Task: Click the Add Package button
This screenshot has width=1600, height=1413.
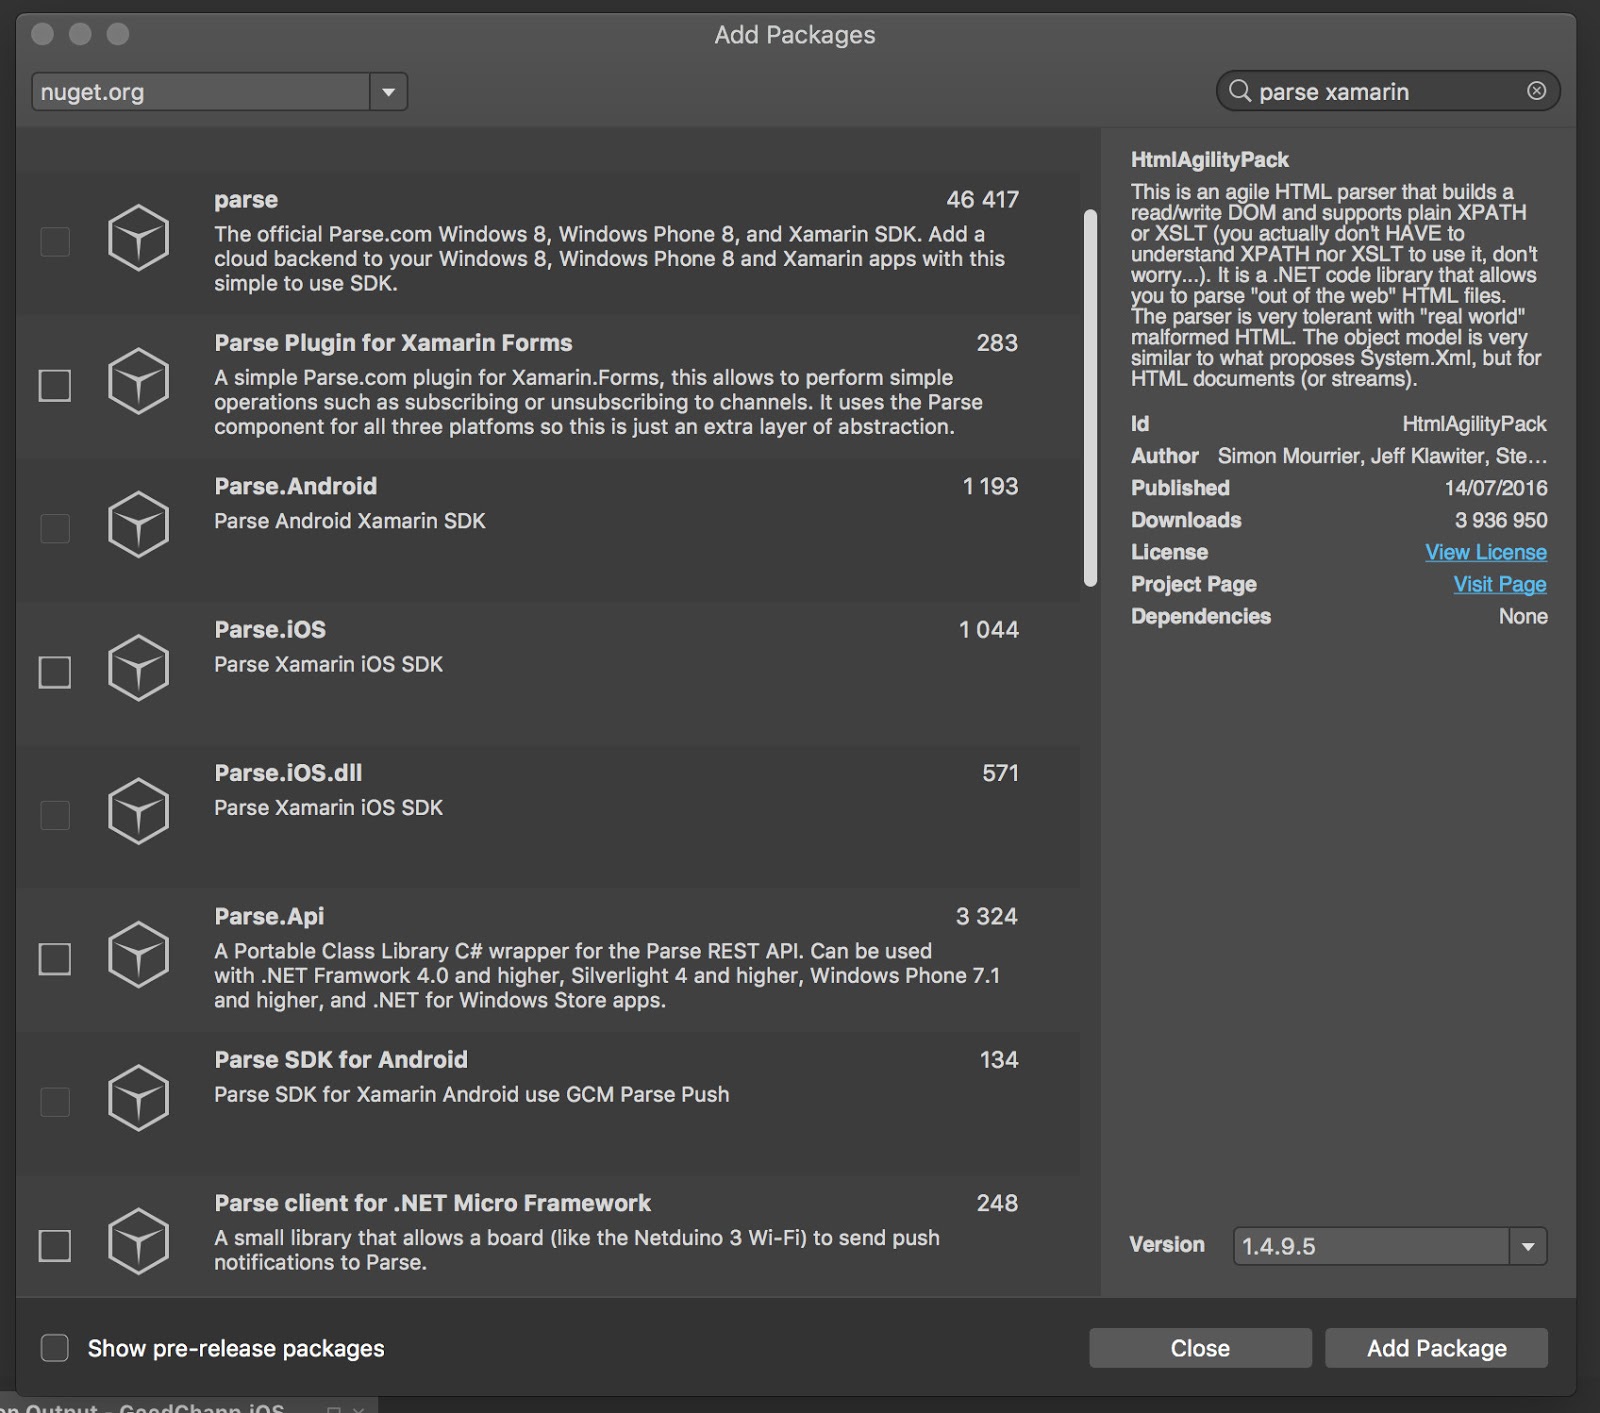Action: click(1437, 1348)
